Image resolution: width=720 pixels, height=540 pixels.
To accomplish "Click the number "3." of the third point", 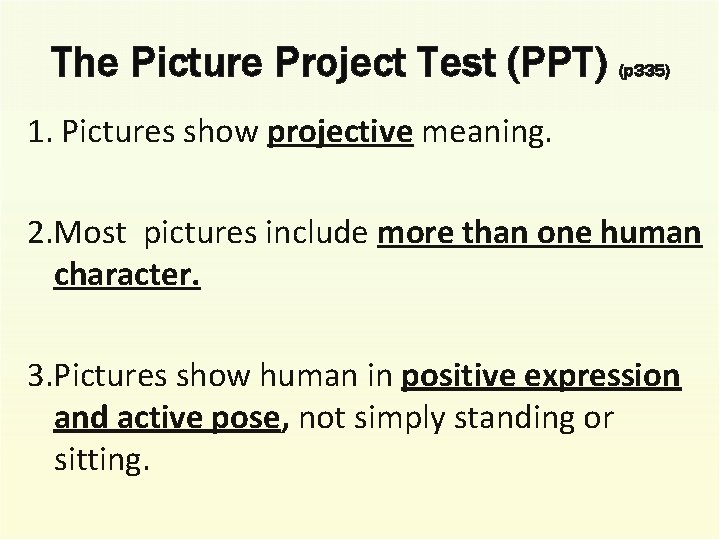I will tap(42, 377).
